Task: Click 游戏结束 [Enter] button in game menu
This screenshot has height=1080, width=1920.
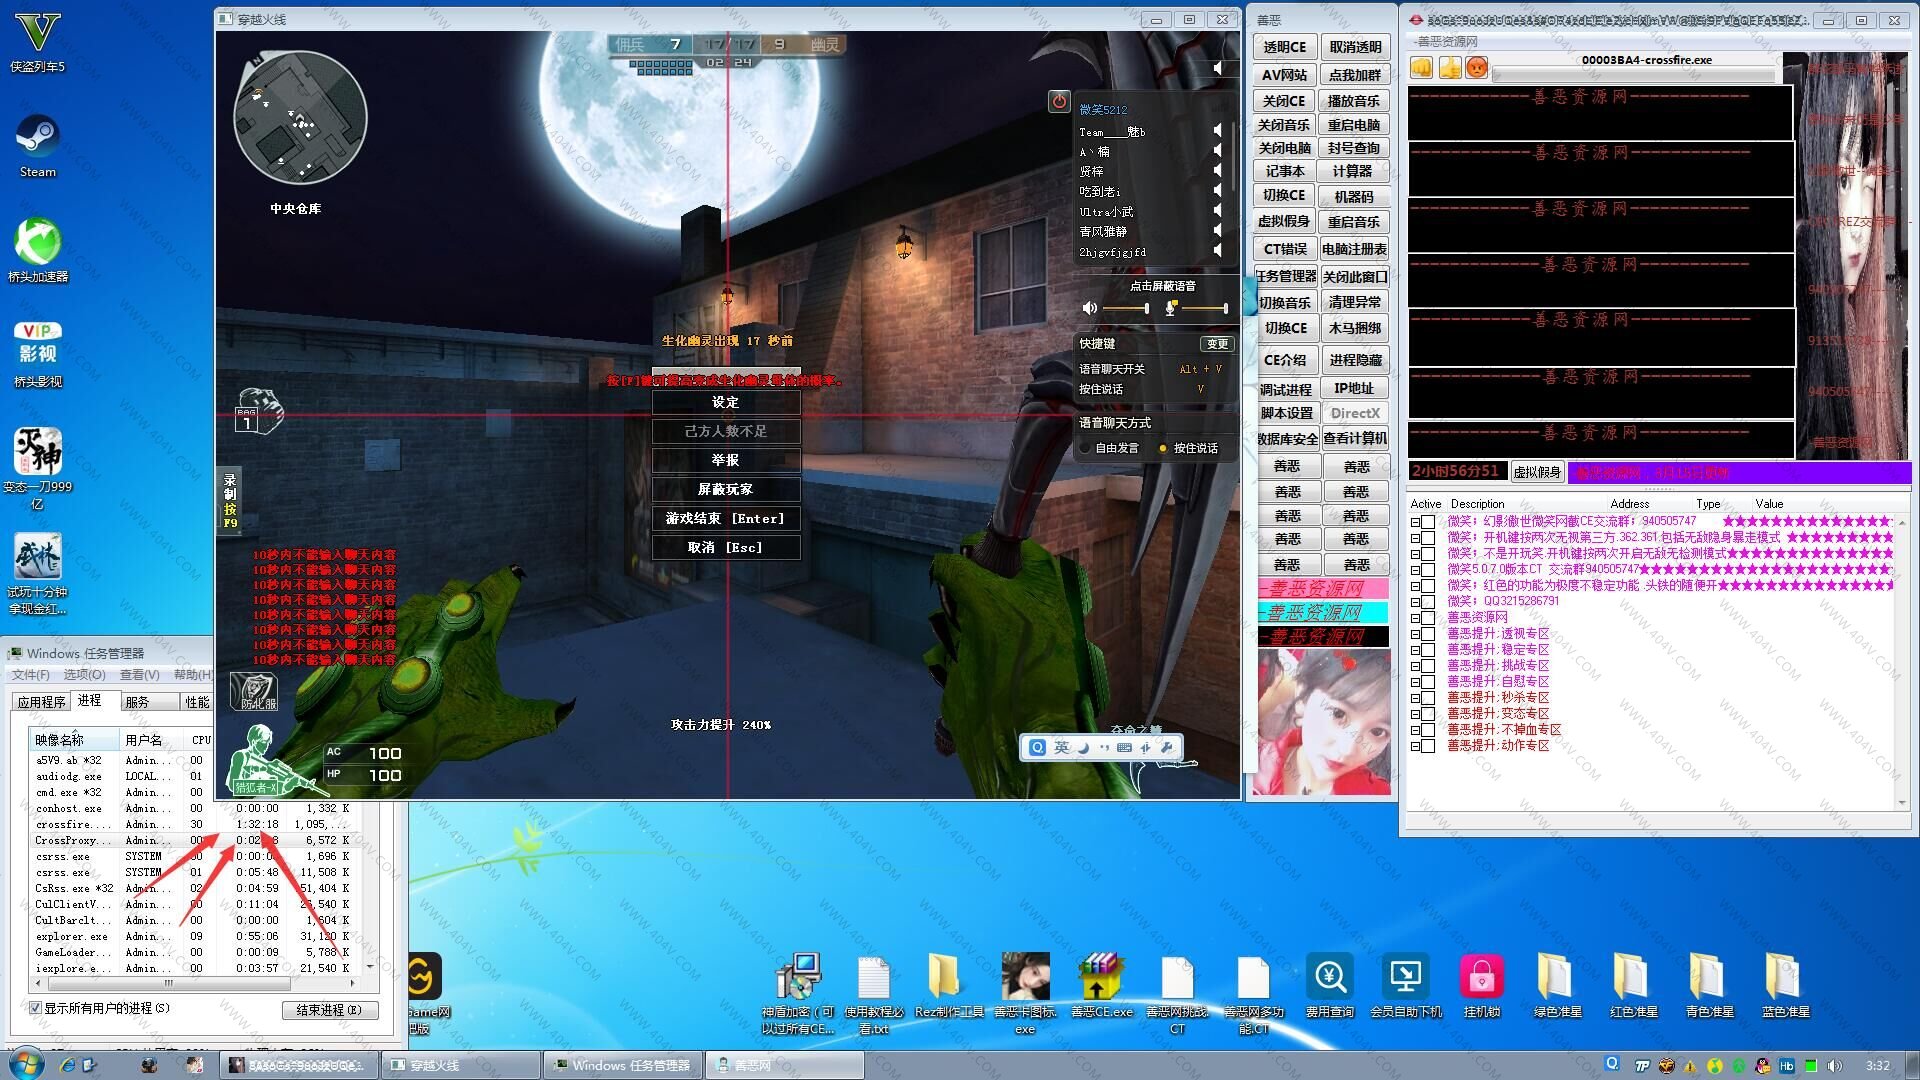Action: tap(725, 518)
